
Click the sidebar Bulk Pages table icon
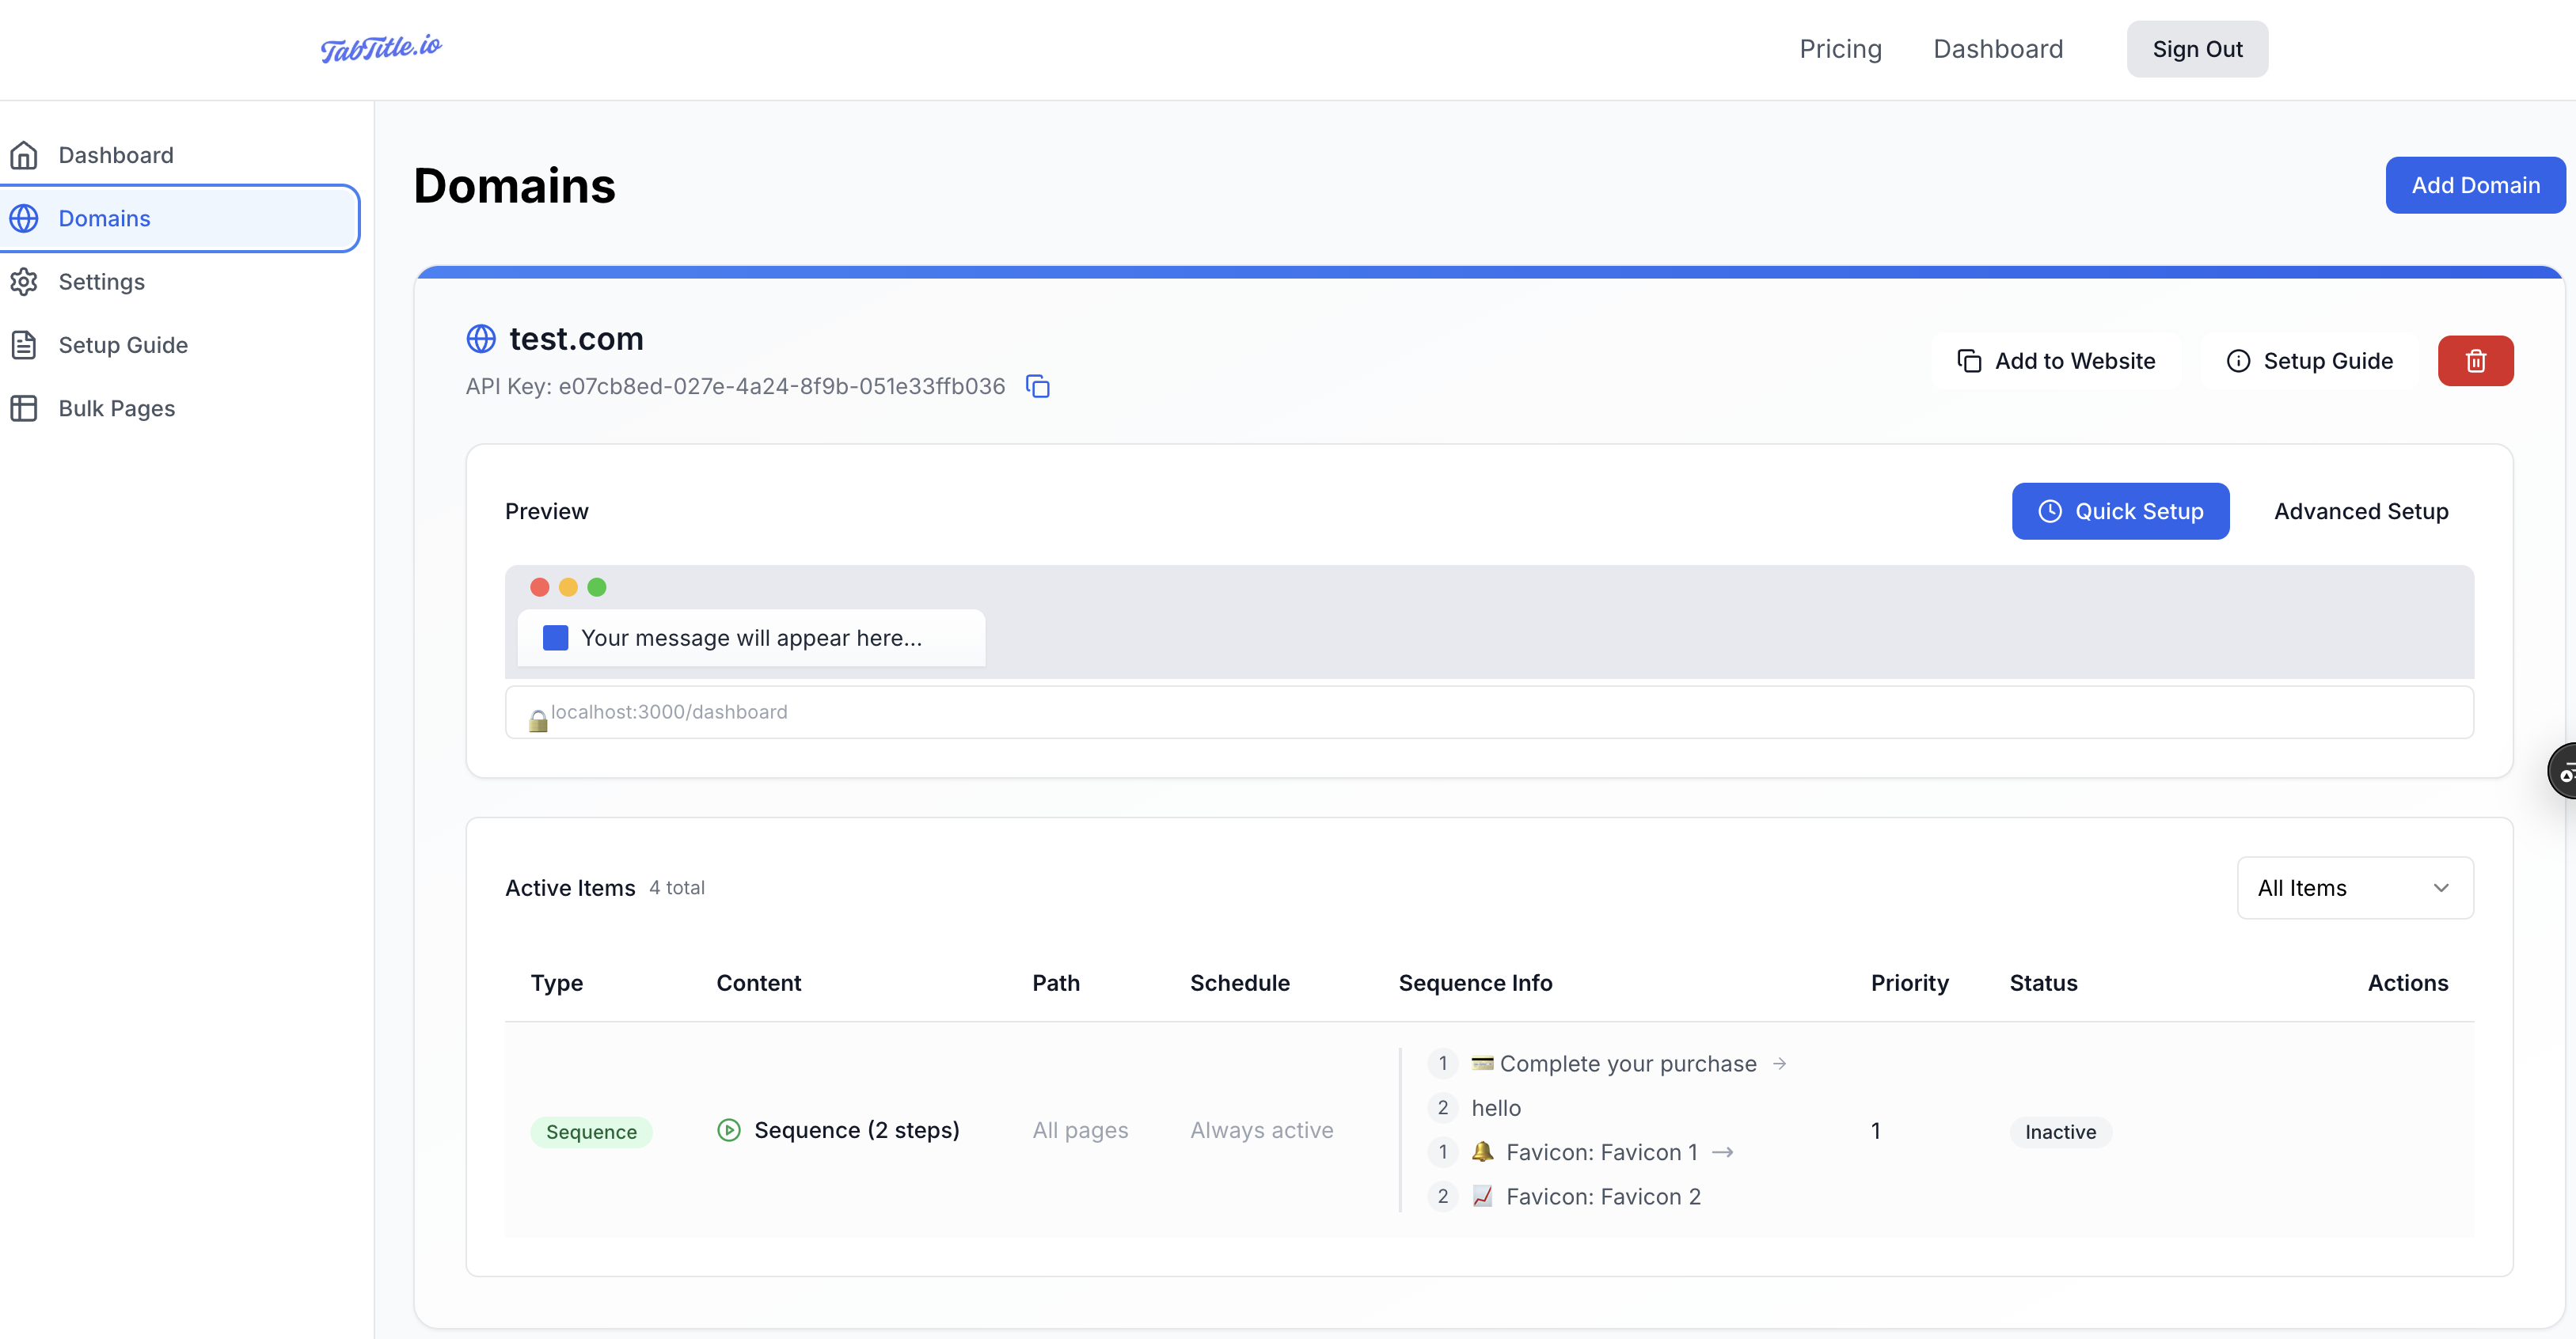24,408
